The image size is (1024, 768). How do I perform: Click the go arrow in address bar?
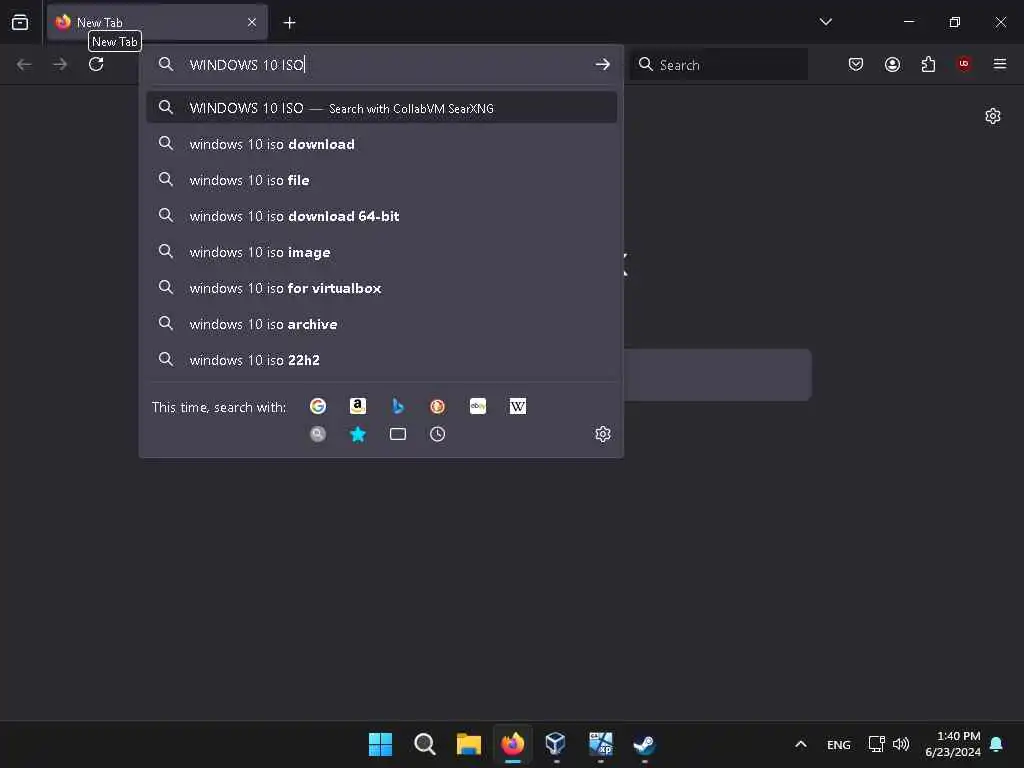pos(602,64)
